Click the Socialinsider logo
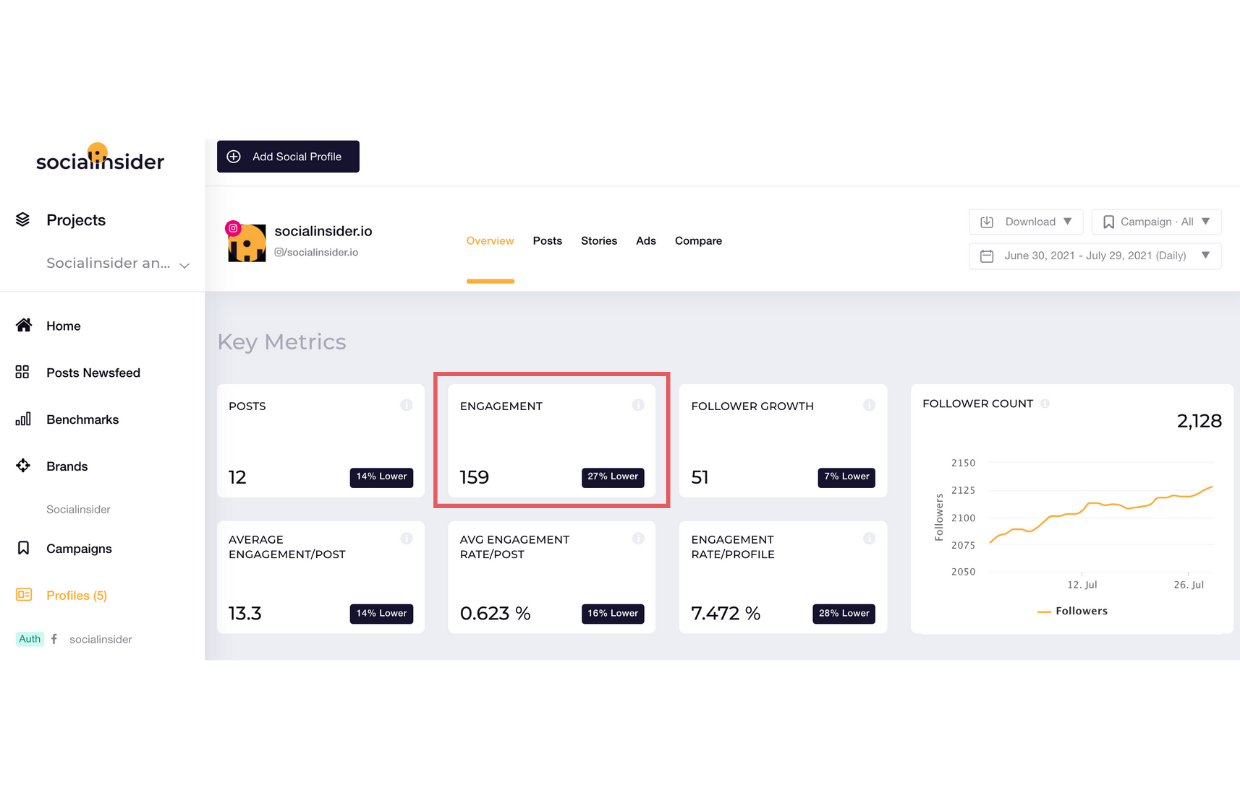The image size is (1240, 800). (100, 158)
